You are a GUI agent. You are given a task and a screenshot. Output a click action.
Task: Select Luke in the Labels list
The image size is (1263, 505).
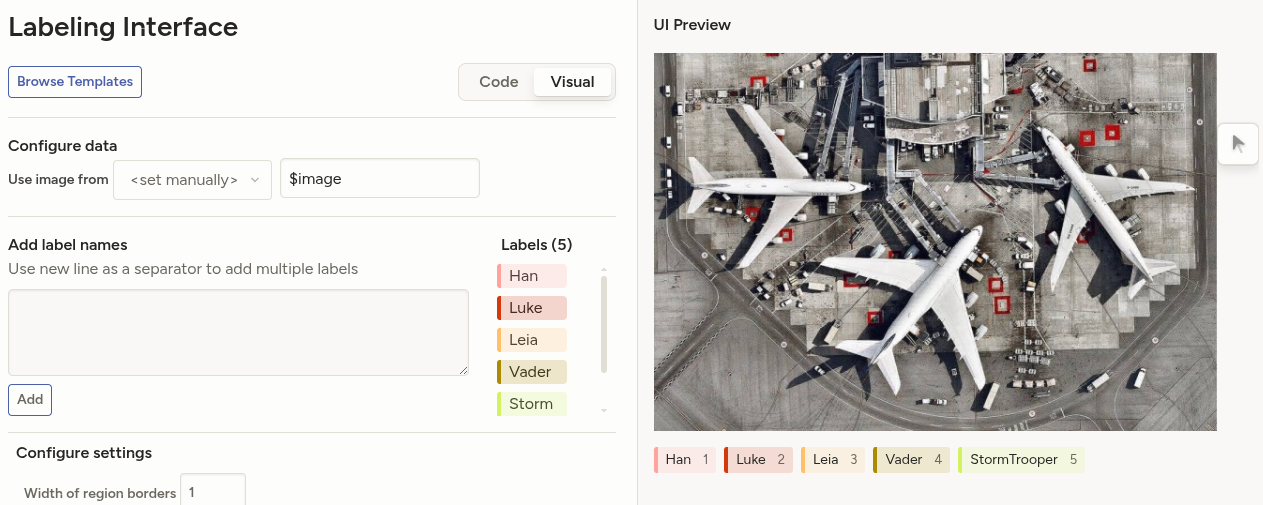[x=532, y=308]
